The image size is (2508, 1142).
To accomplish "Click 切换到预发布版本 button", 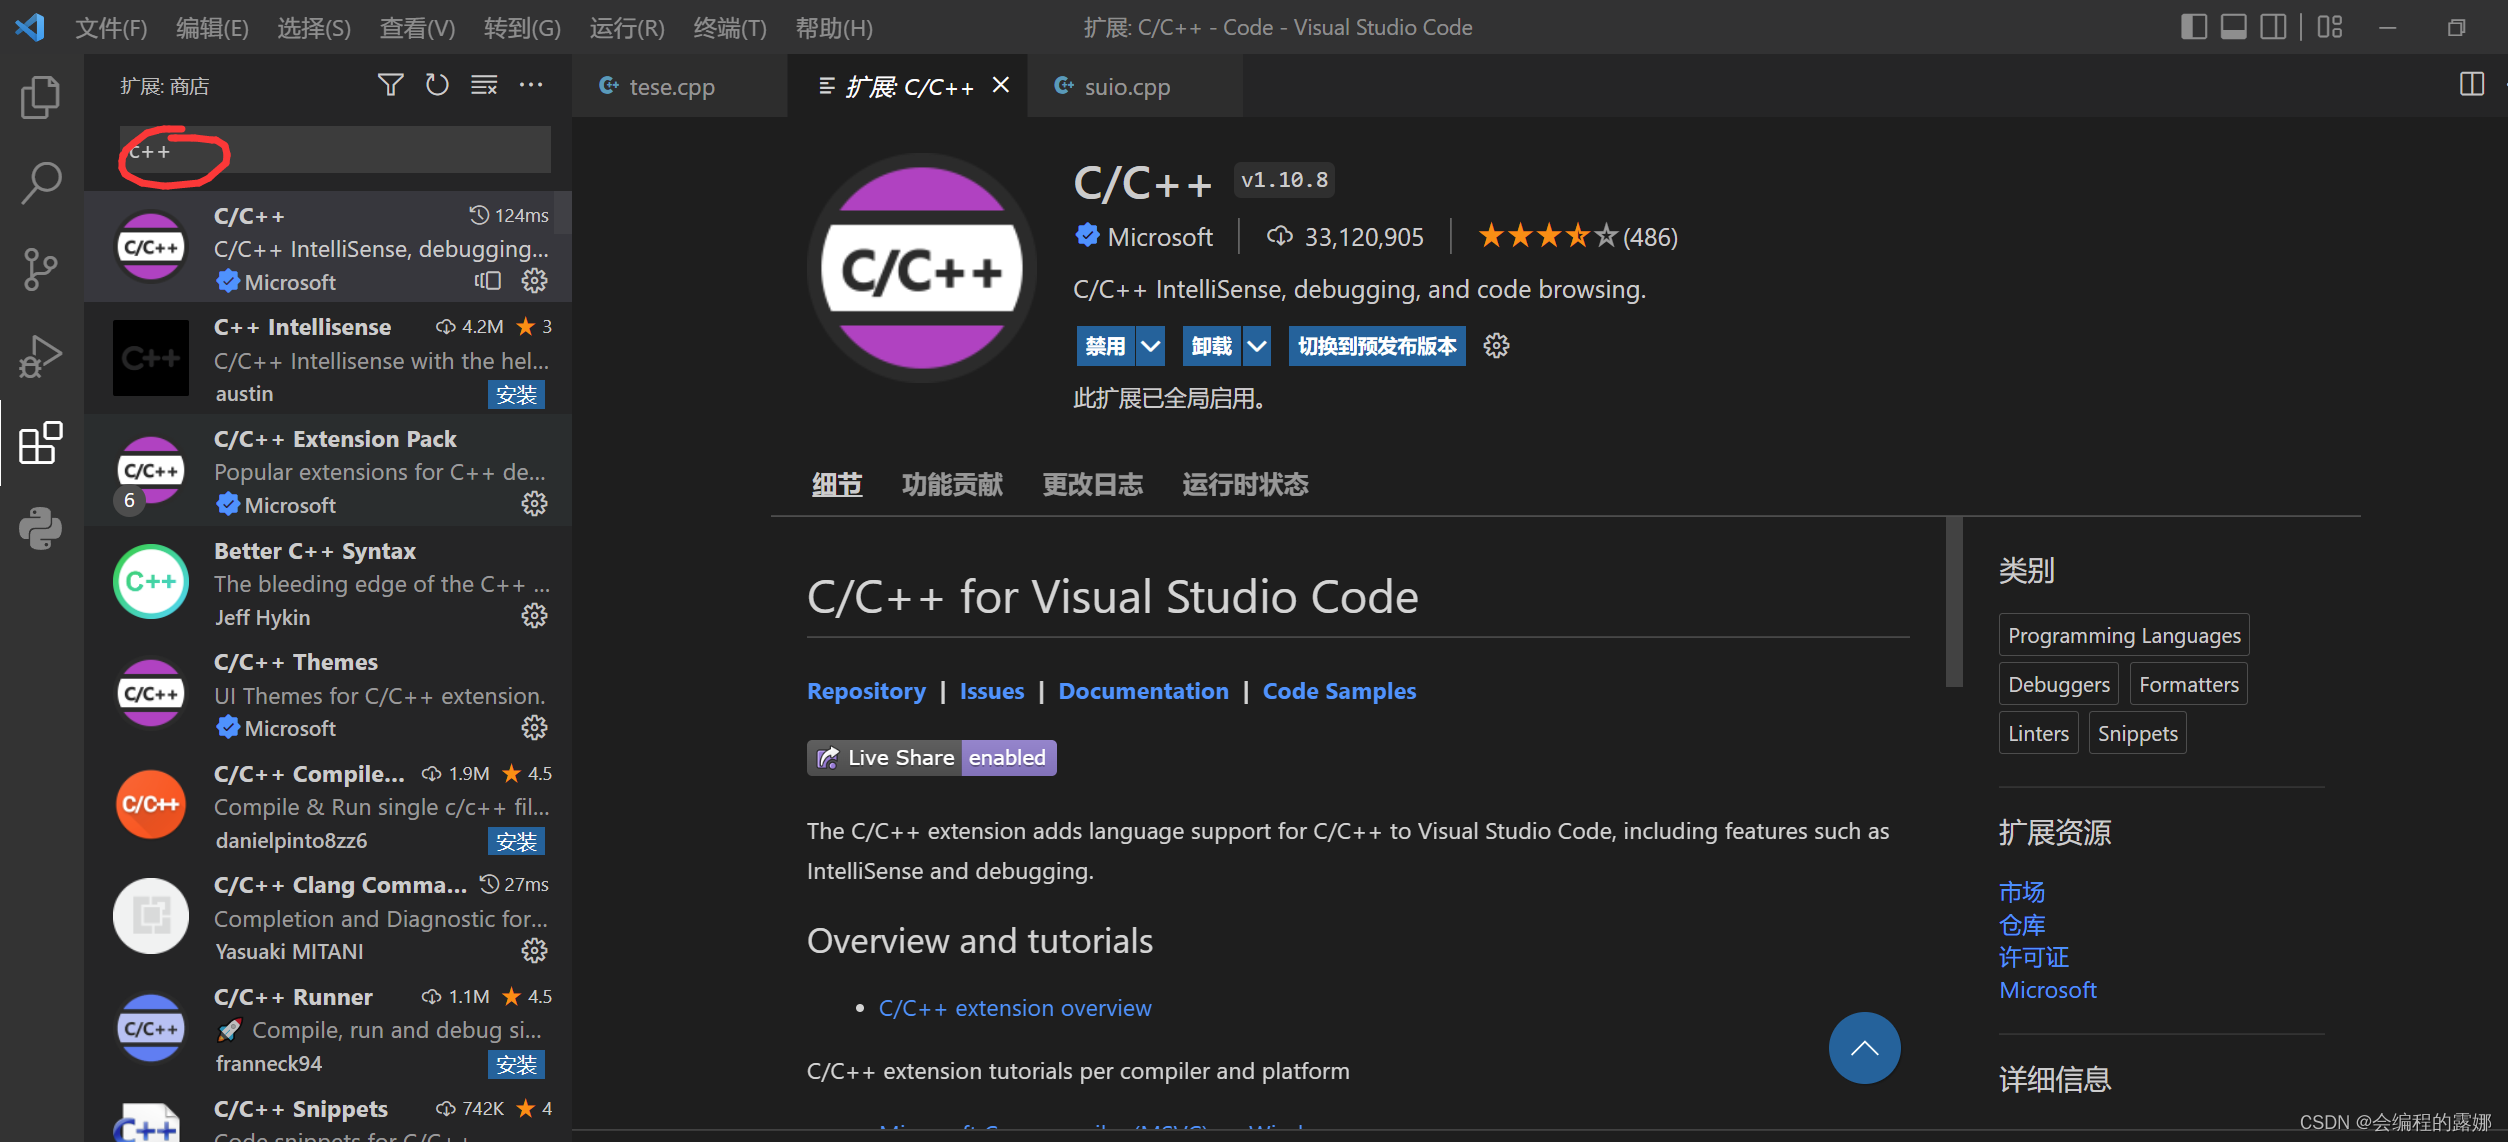I will coord(1377,346).
